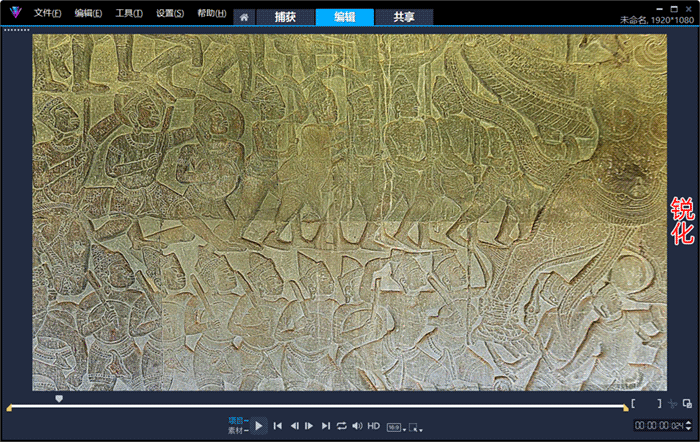Screen dimensions: 700x442
Task: Click the scissors split clip icon
Action: tap(672, 404)
